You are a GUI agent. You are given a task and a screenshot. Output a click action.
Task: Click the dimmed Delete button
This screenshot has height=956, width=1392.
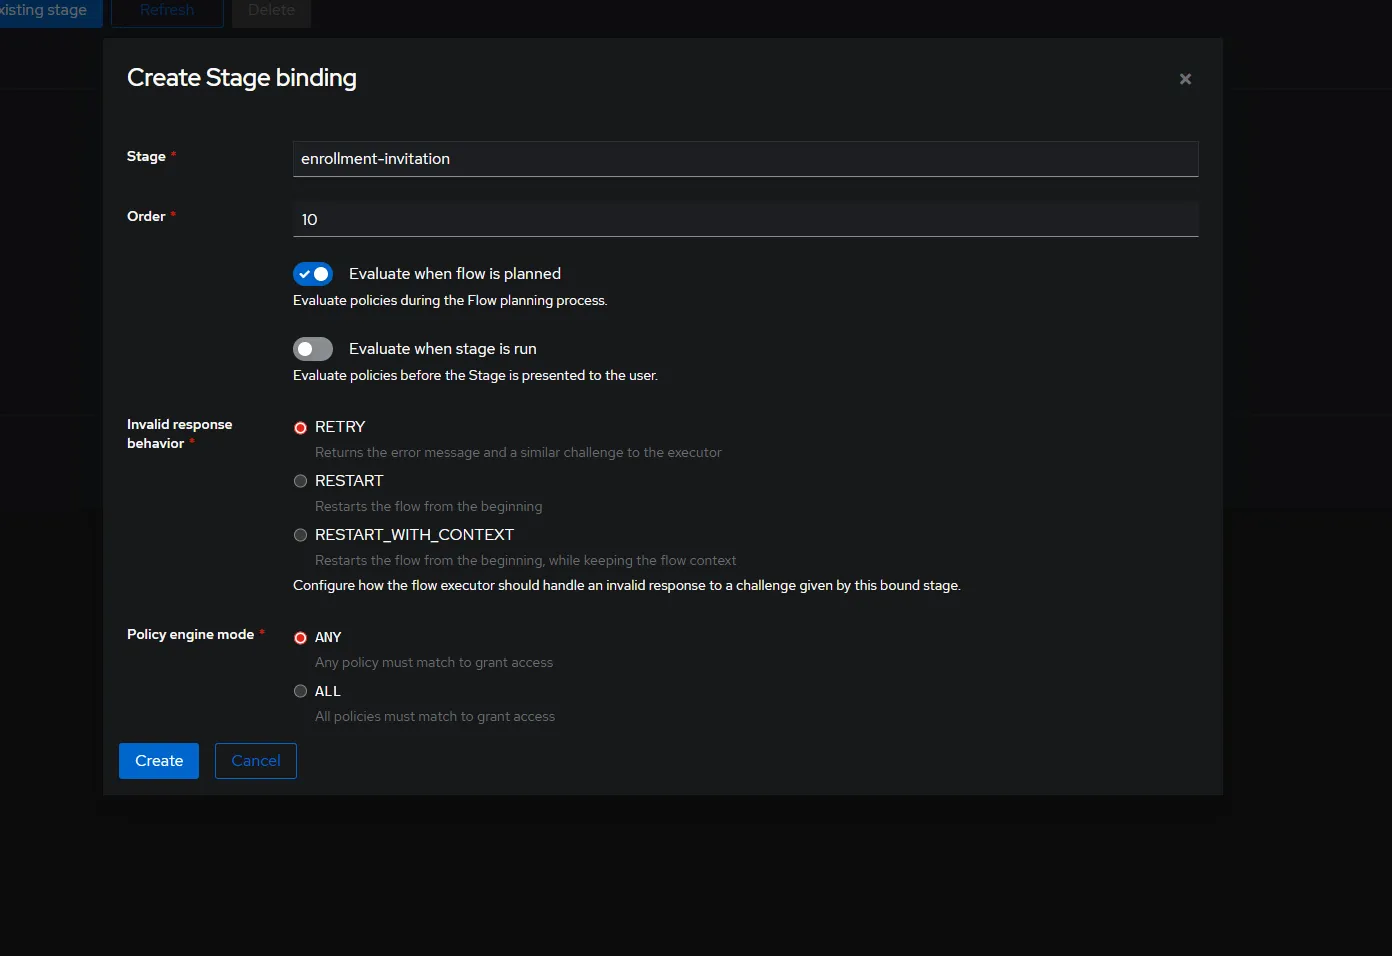pyautogui.click(x=271, y=11)
